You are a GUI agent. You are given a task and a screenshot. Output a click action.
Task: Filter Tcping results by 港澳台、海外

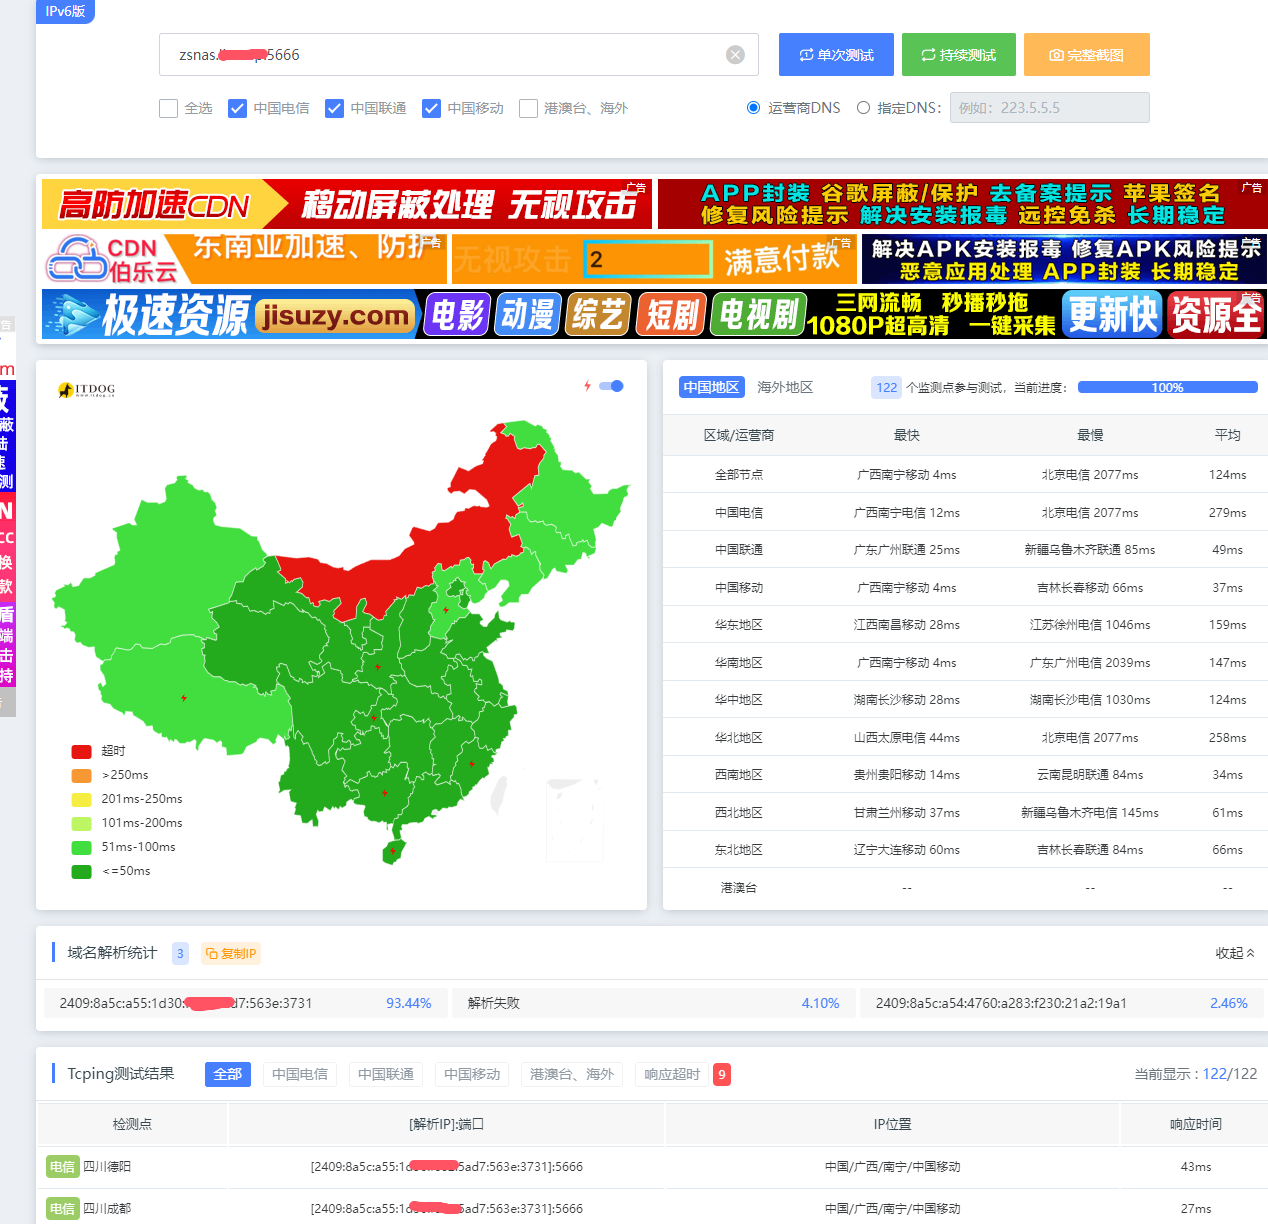point(572,1074)
